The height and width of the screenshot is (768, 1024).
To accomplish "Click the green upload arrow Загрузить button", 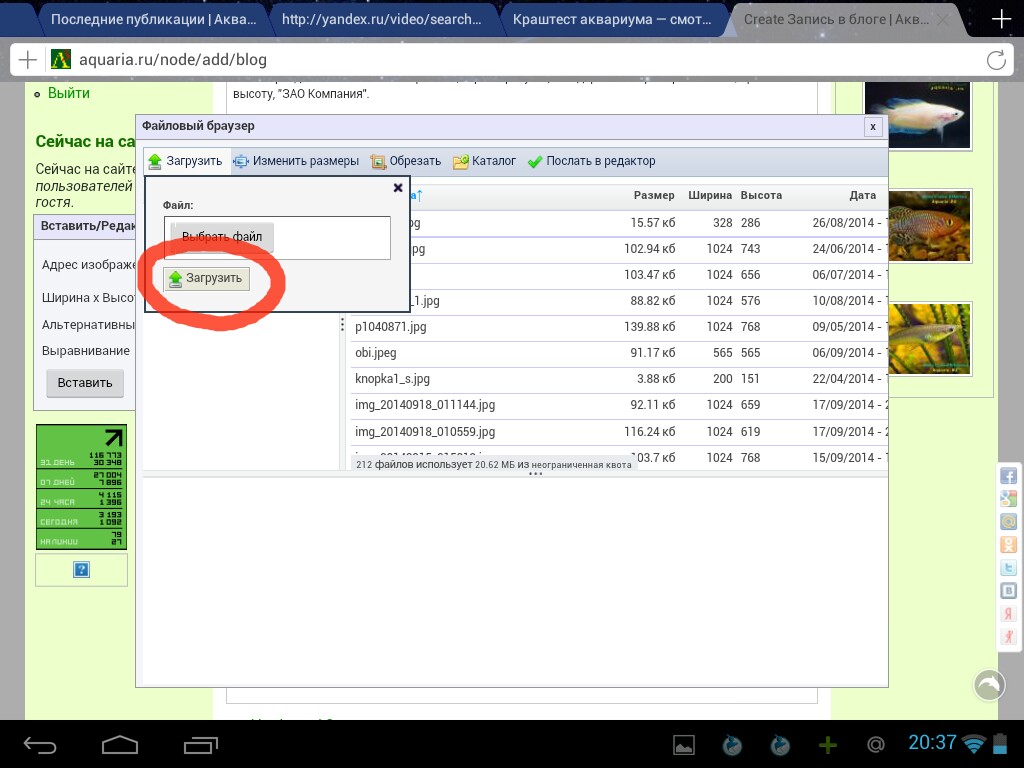I will [206, 278].
